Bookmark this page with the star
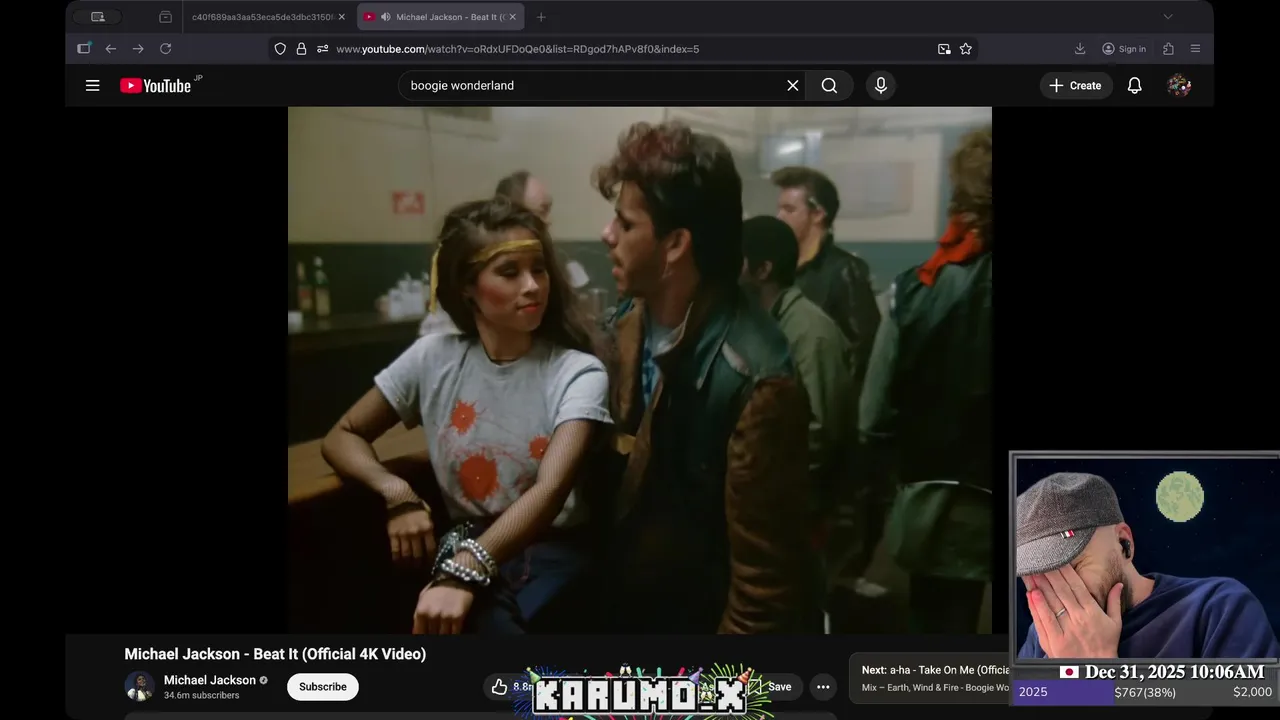 coord(966,49)
